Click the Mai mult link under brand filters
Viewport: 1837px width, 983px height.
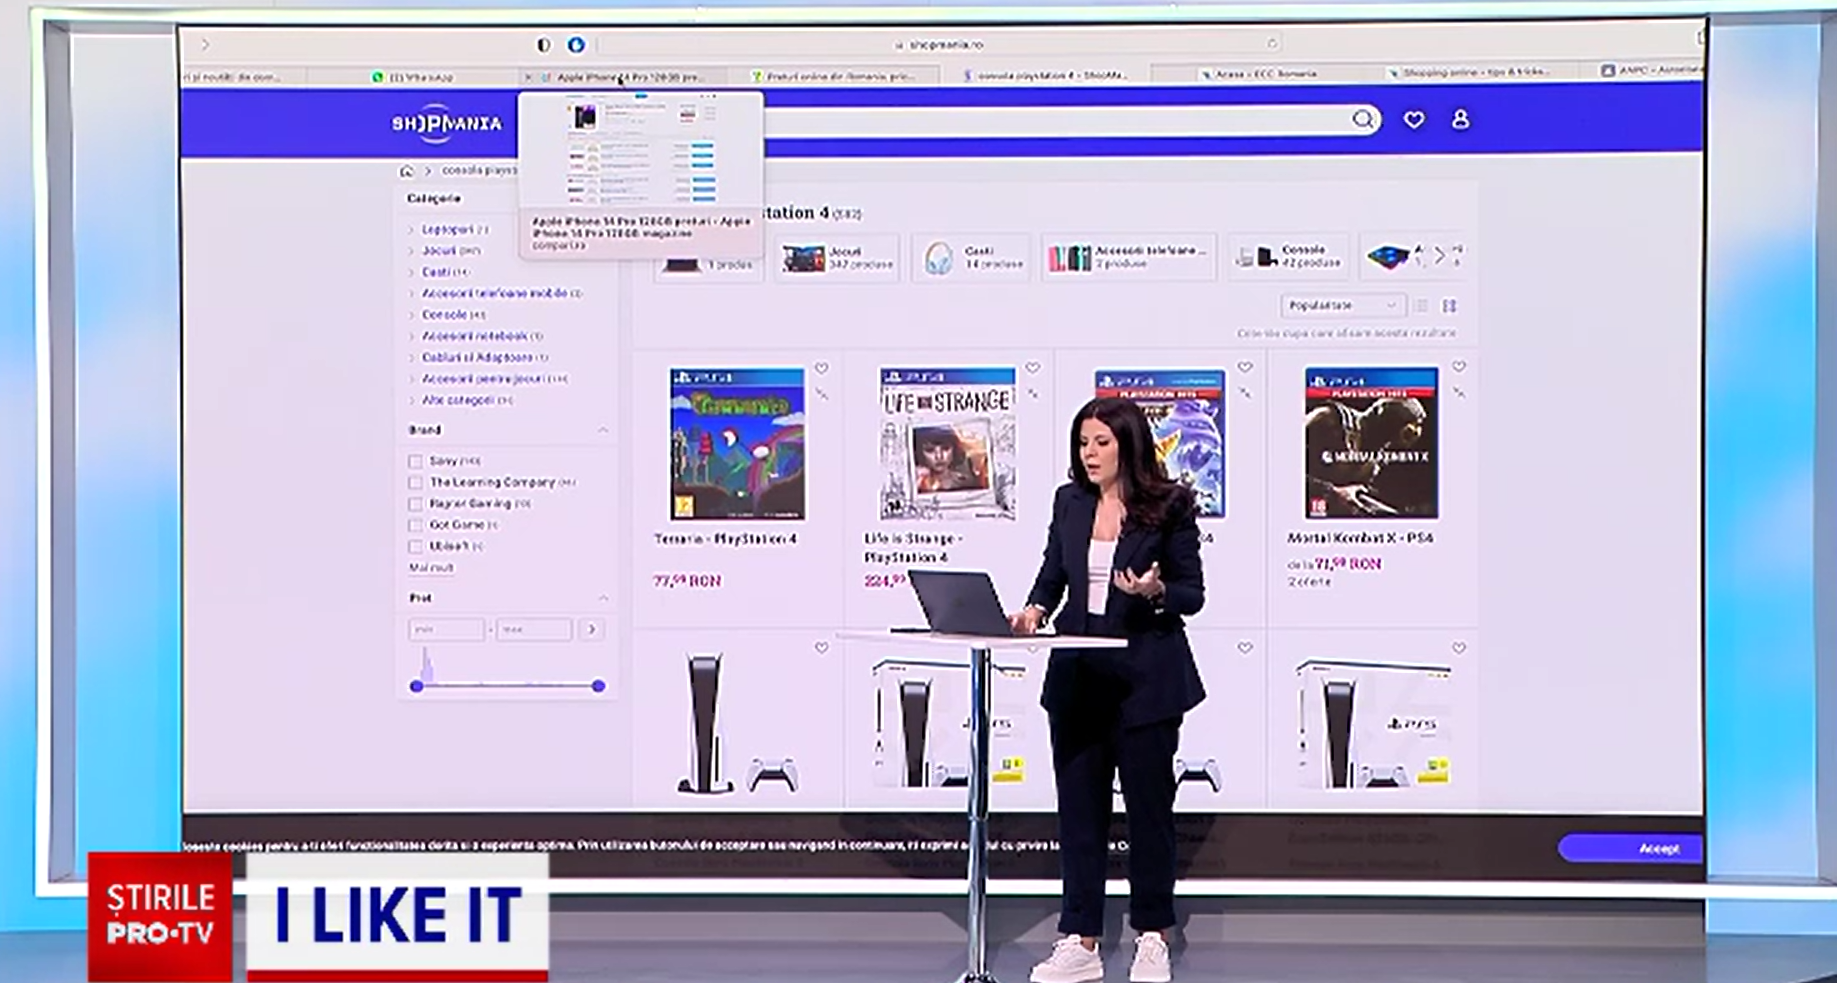coord(430,568)
